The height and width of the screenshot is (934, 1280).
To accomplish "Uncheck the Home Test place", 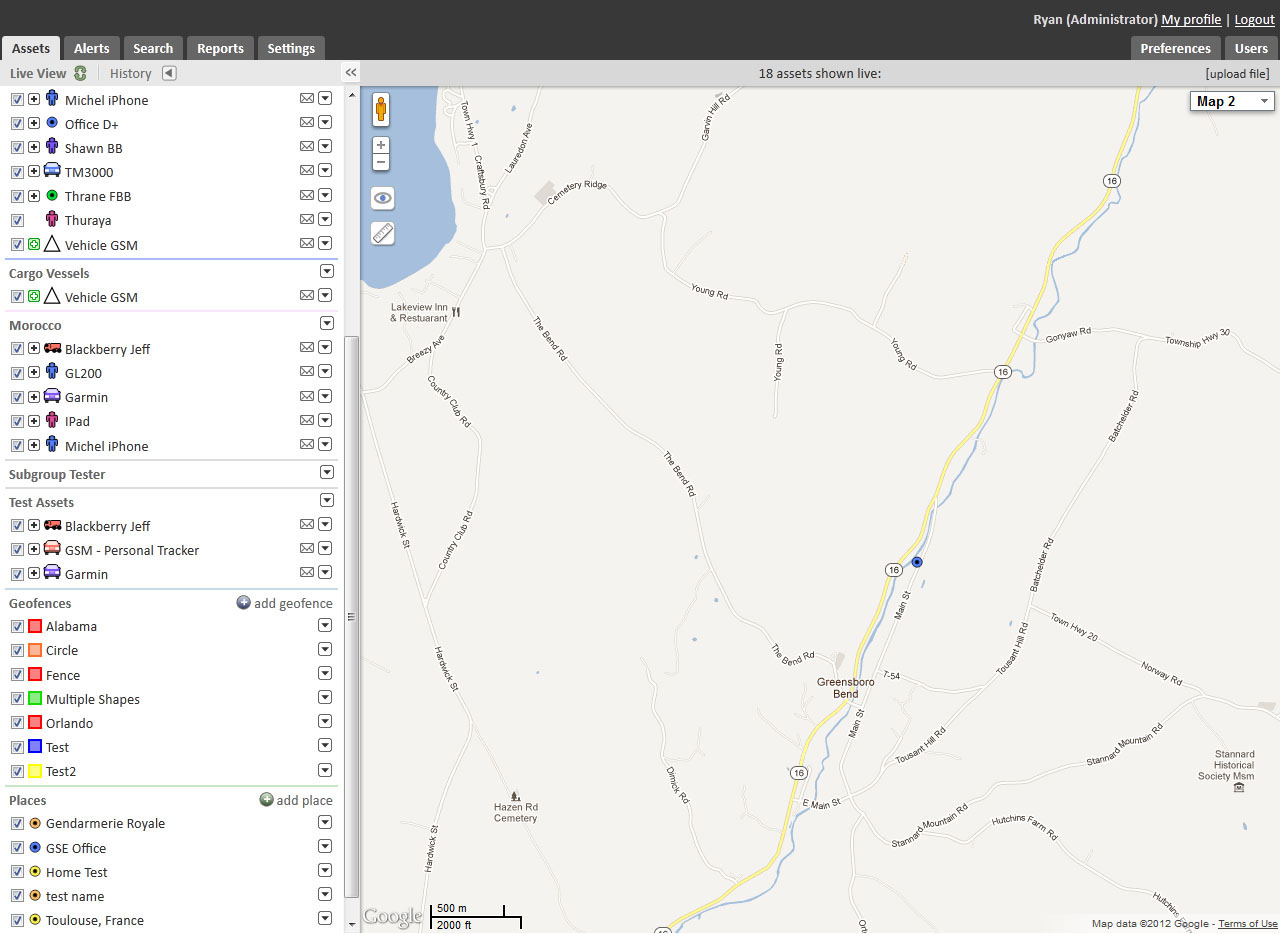I will click(x=17, y=871).
